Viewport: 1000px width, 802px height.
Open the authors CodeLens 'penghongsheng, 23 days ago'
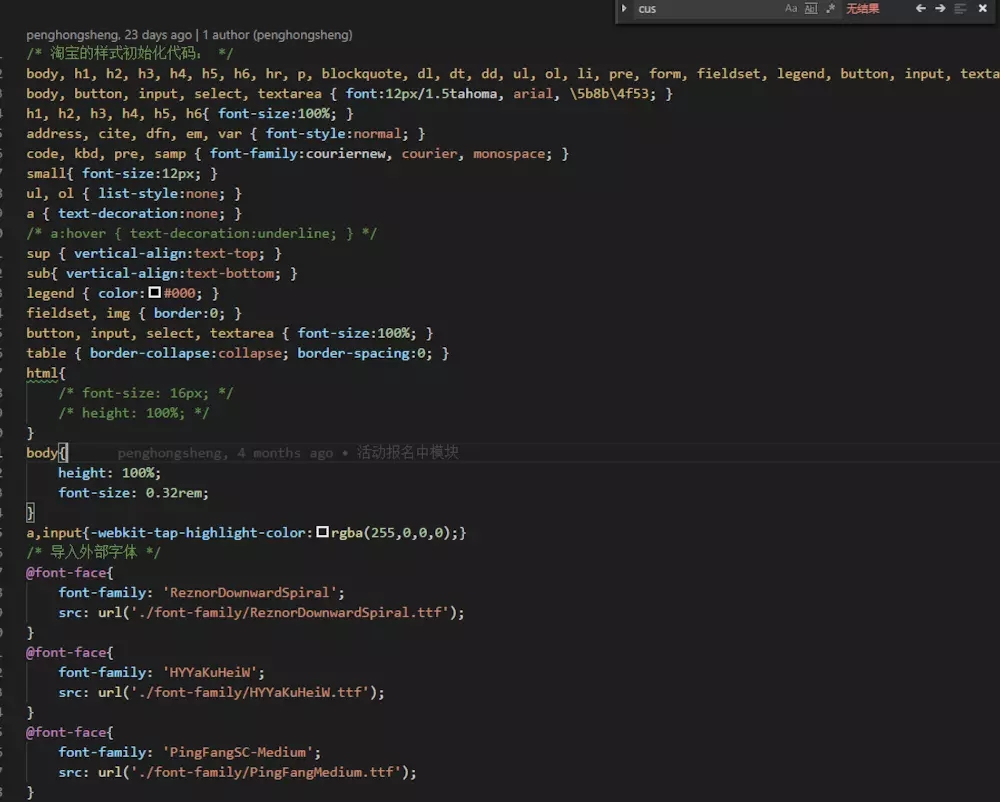(108, 35)
